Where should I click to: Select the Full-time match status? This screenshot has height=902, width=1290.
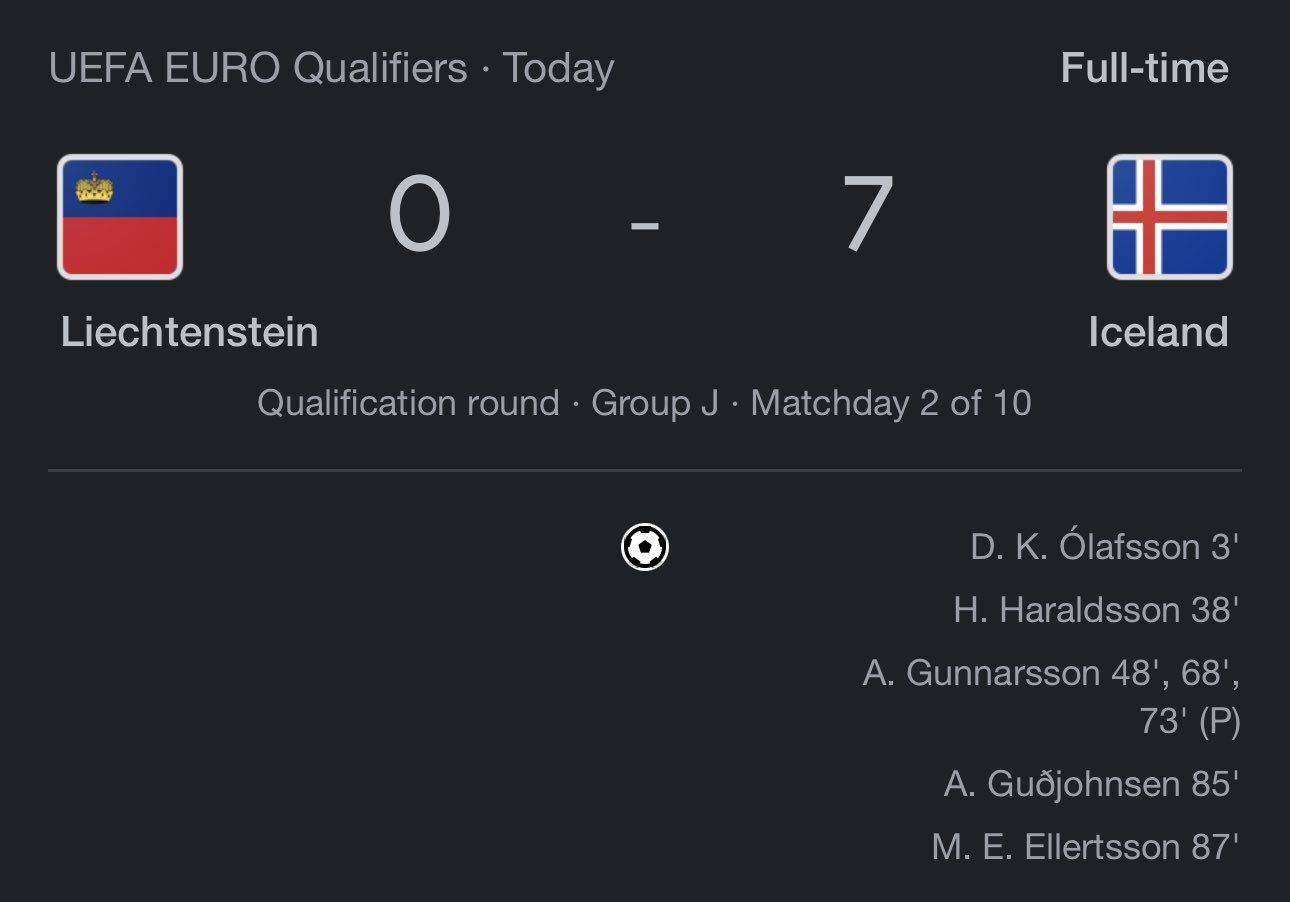coord(1144,69)
